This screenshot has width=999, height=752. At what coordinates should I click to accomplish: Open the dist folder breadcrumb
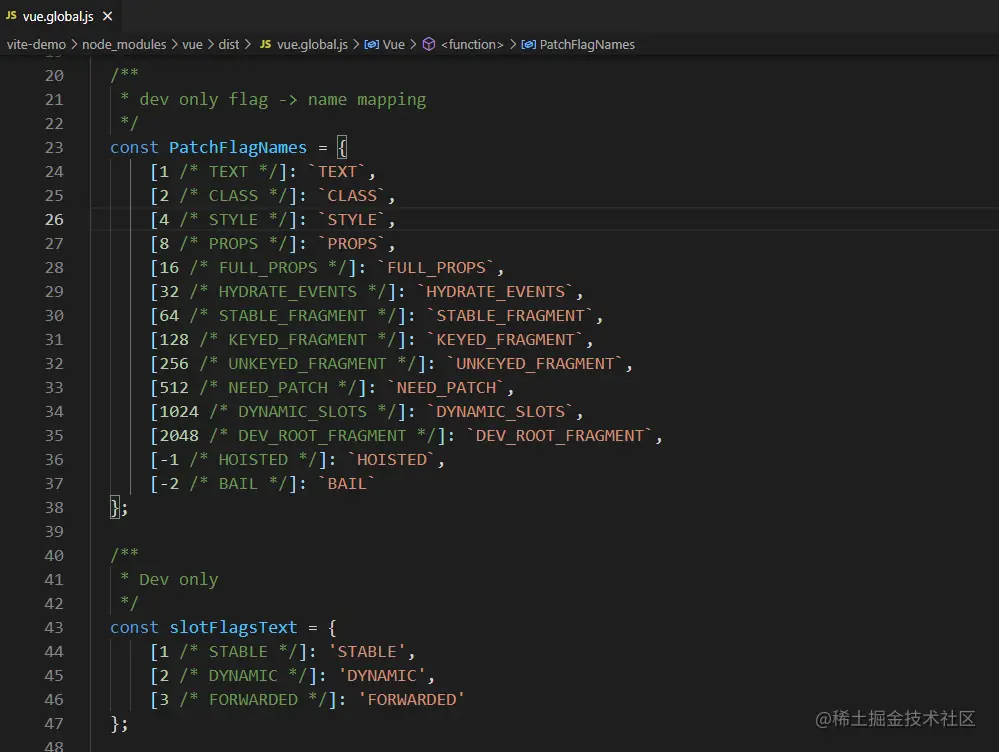(x=229, y=44)
